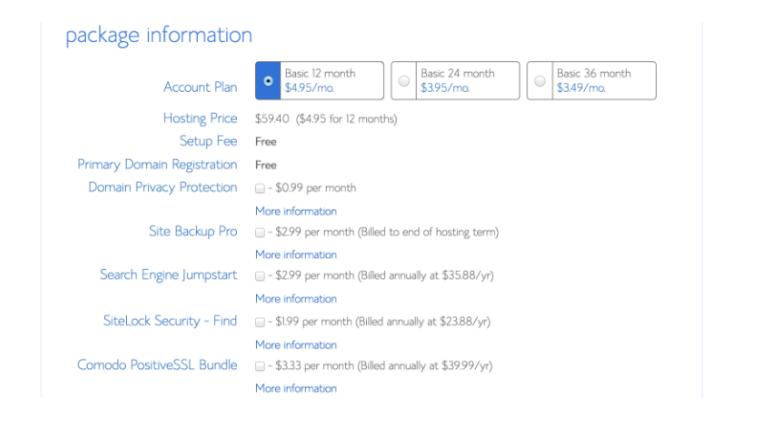760x436 pixels.
Task: Click the SiteLock Security - Find label
Action: coord(170,321)
